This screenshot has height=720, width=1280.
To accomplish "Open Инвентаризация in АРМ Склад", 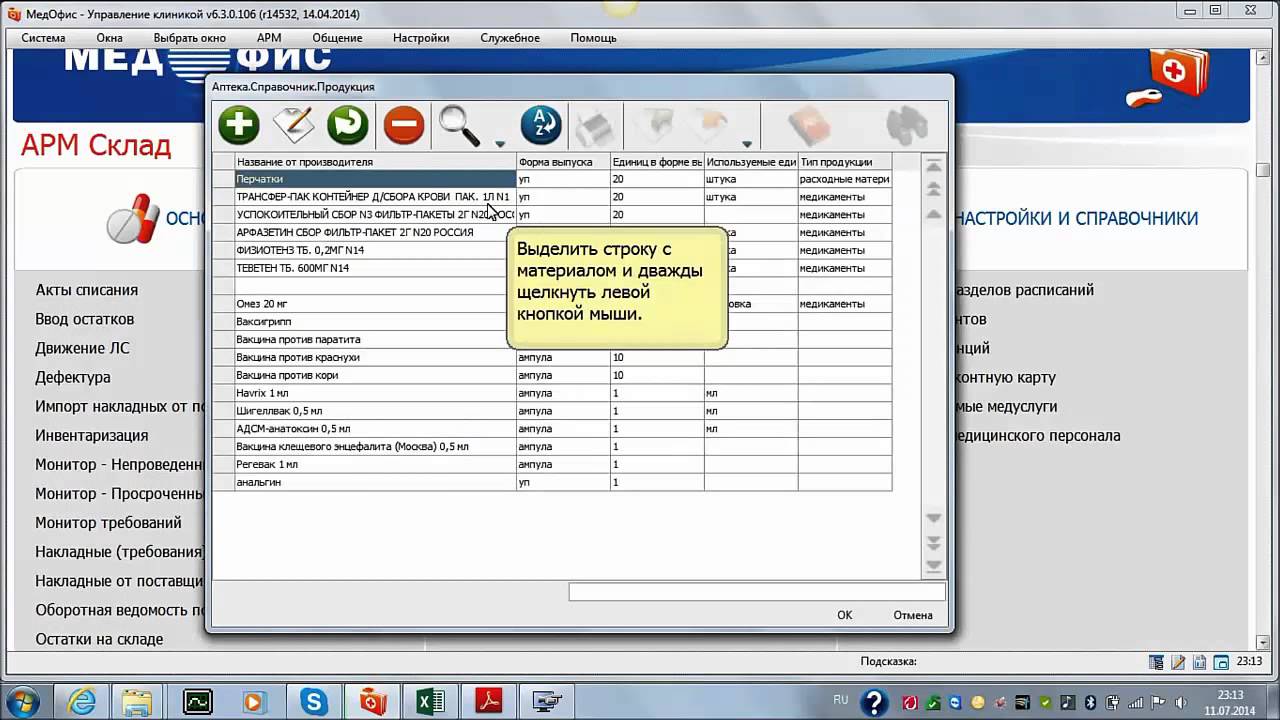I will coord(92,435).
